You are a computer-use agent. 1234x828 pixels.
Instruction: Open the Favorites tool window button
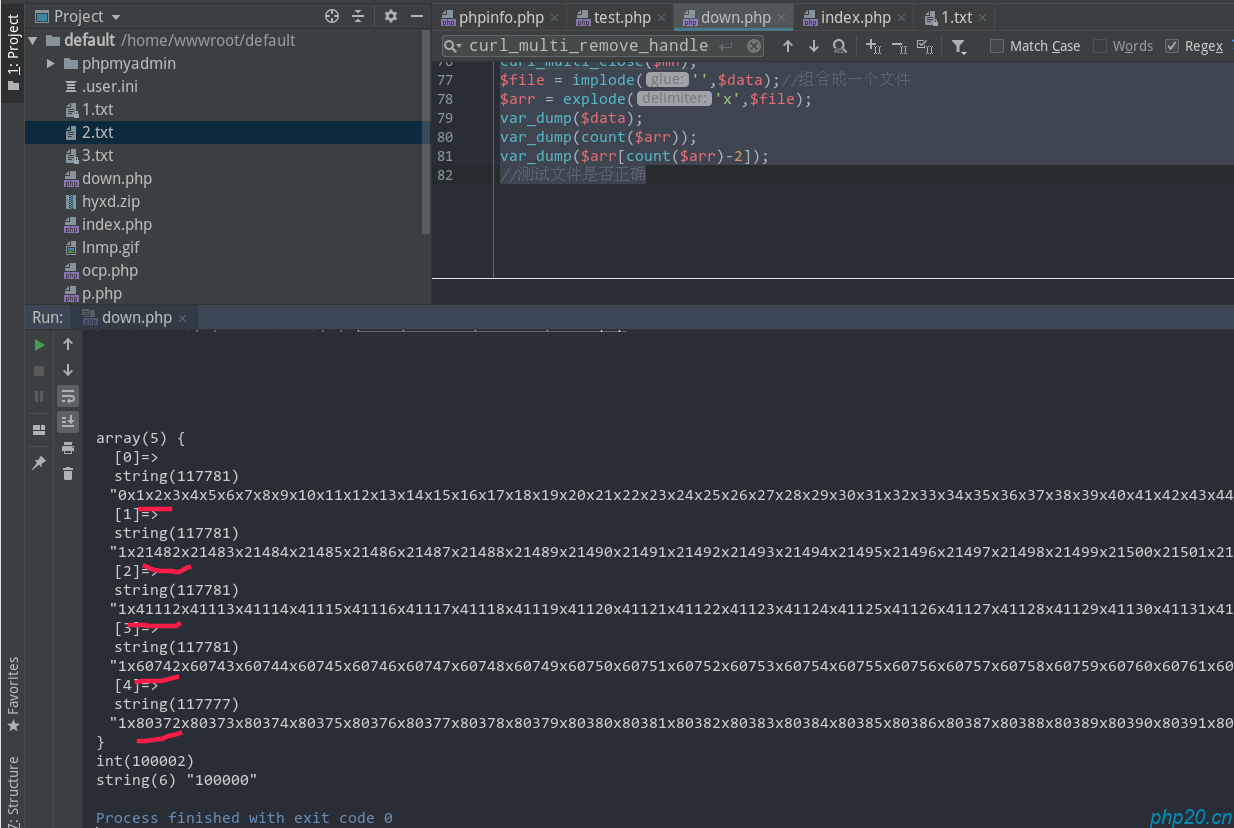(12, 694)
